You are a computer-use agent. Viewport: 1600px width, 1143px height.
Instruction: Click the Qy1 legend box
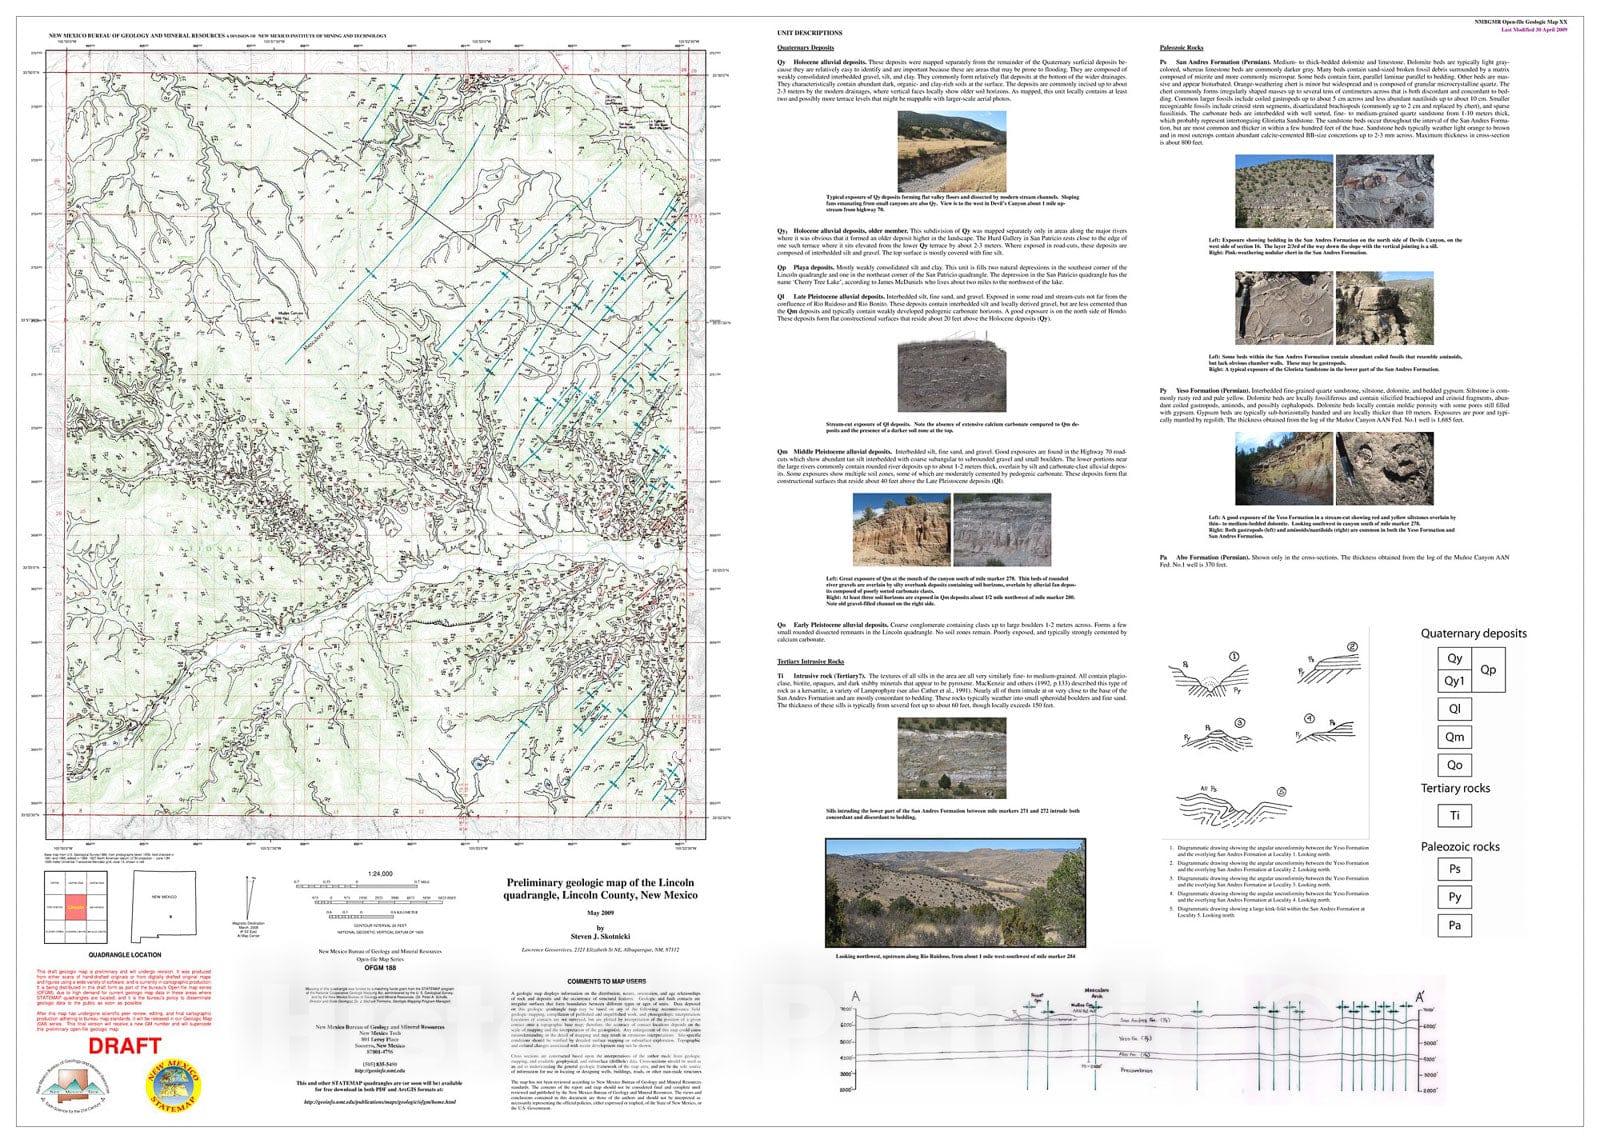[1454, 681]
